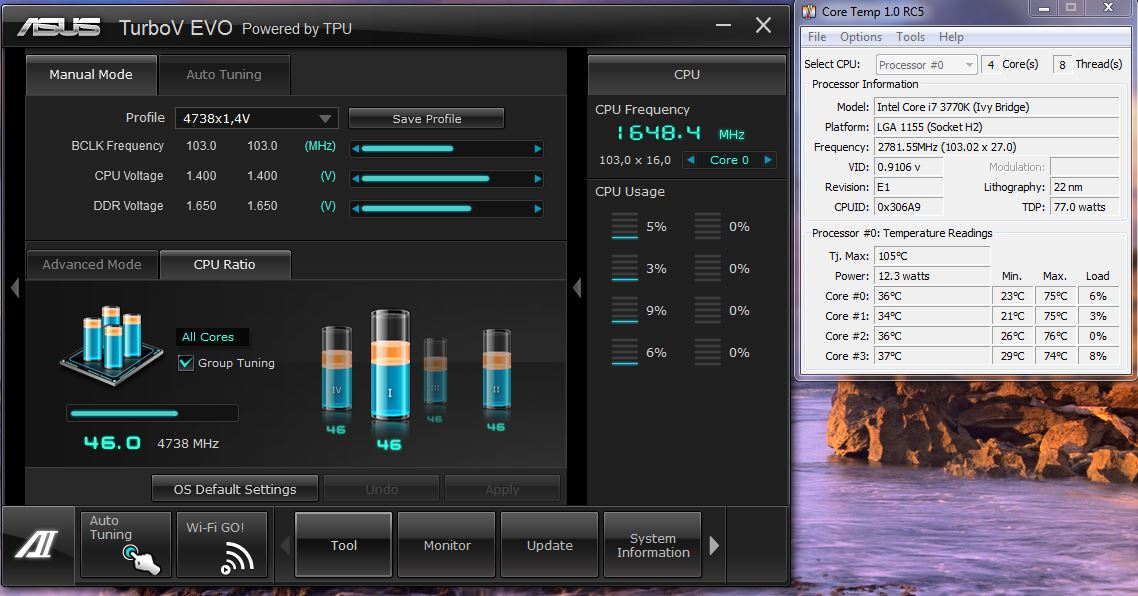Click OS Default Settings button

pos(235,489)
